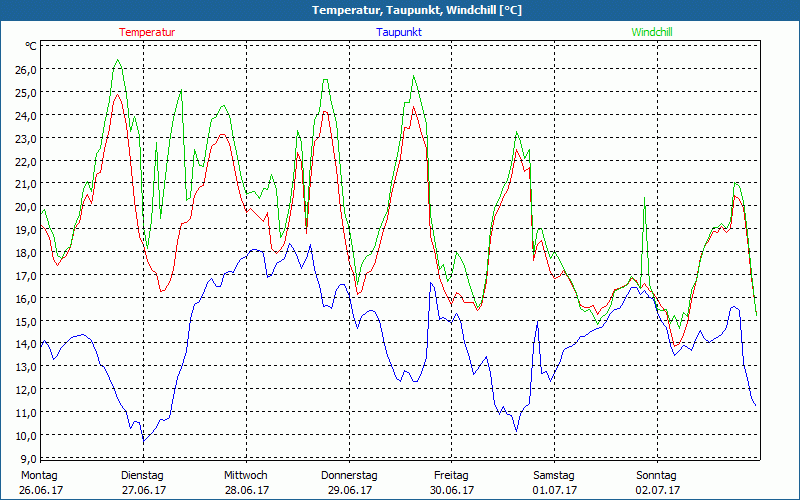Select the Sonntag day label
This screenshot has width=800, height=500.
(x=657, y=475)
